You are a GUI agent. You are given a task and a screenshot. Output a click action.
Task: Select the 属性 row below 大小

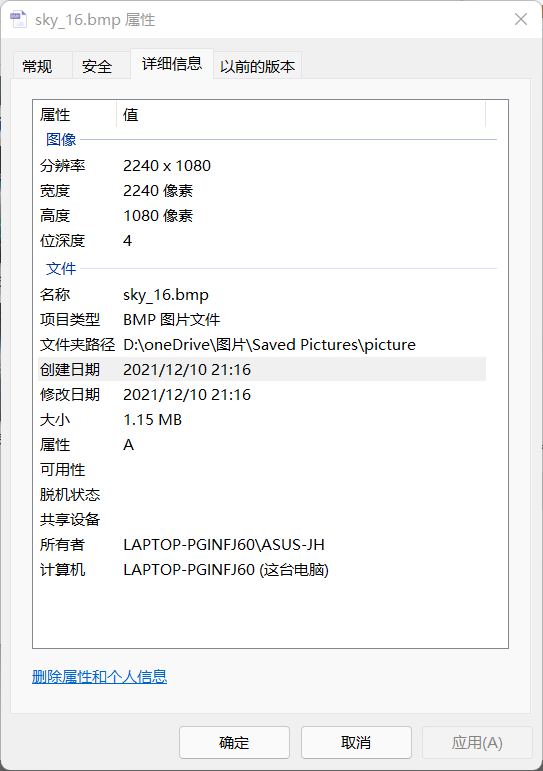(262, 445)
